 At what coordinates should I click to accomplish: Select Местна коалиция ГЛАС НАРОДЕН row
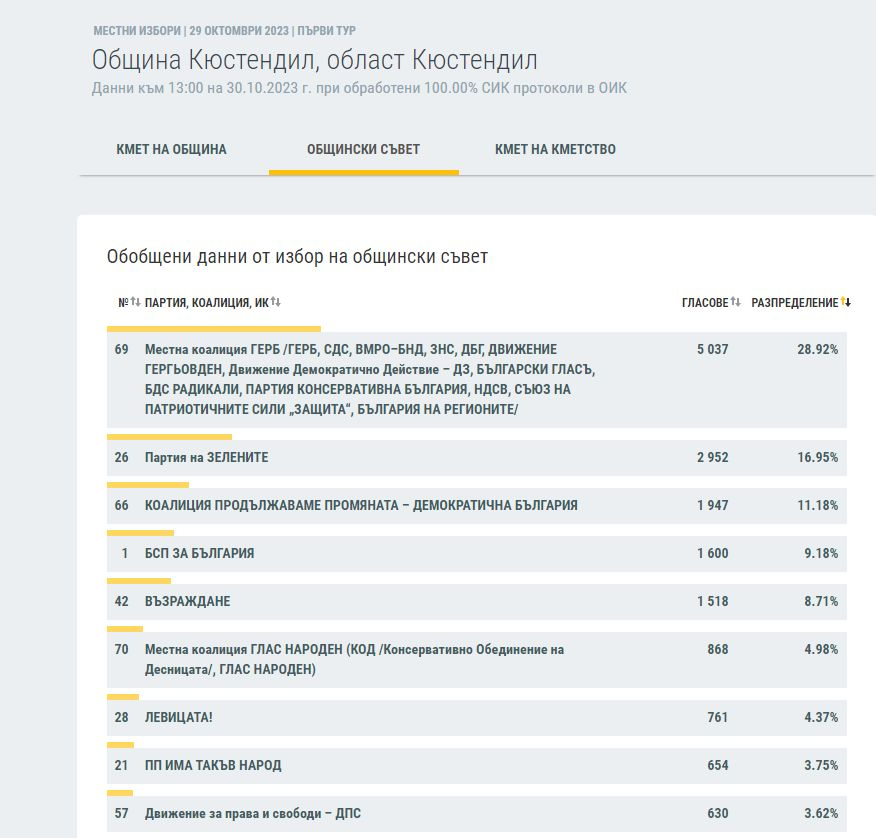(477, 660)
